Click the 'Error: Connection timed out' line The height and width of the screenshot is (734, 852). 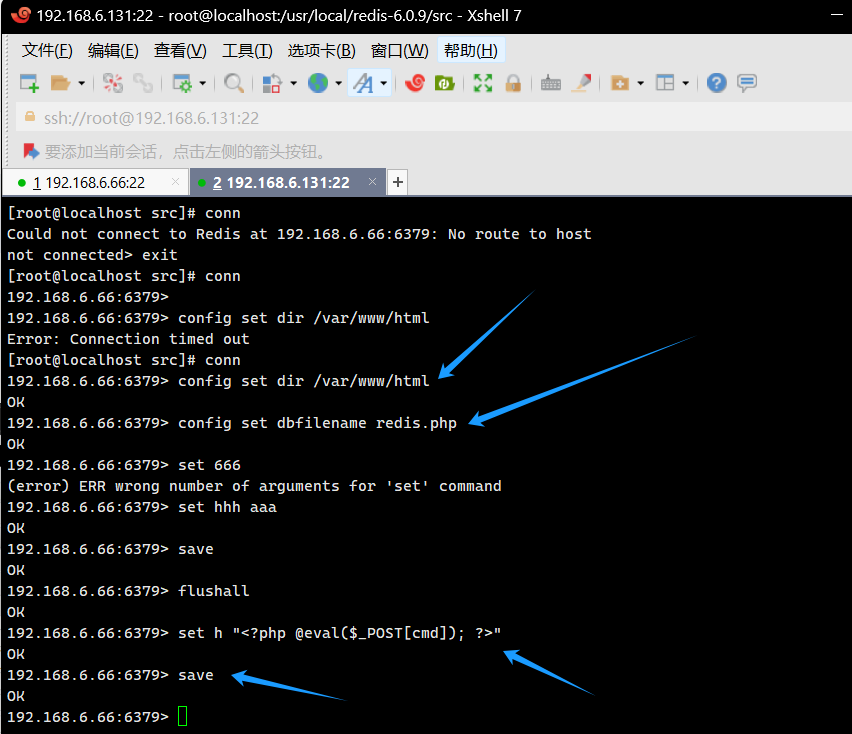(x=128, y=339)
